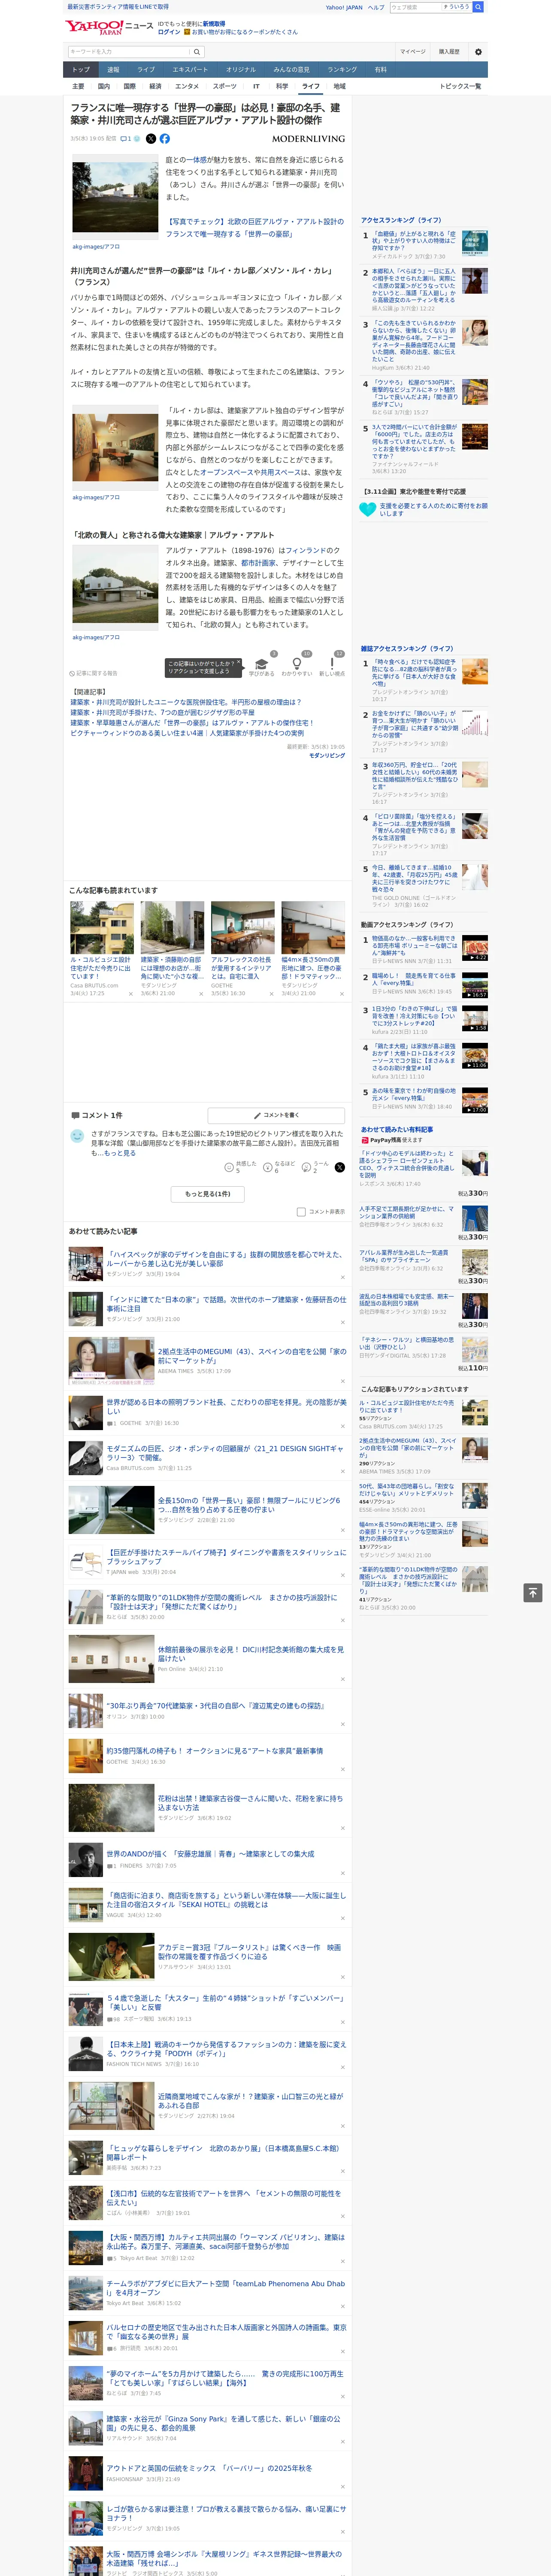The image size is (551, 2576).
Task: Dismiss the Casa BRUTUS recommended card
Action: pyautogui.click(x=130, y=994)
